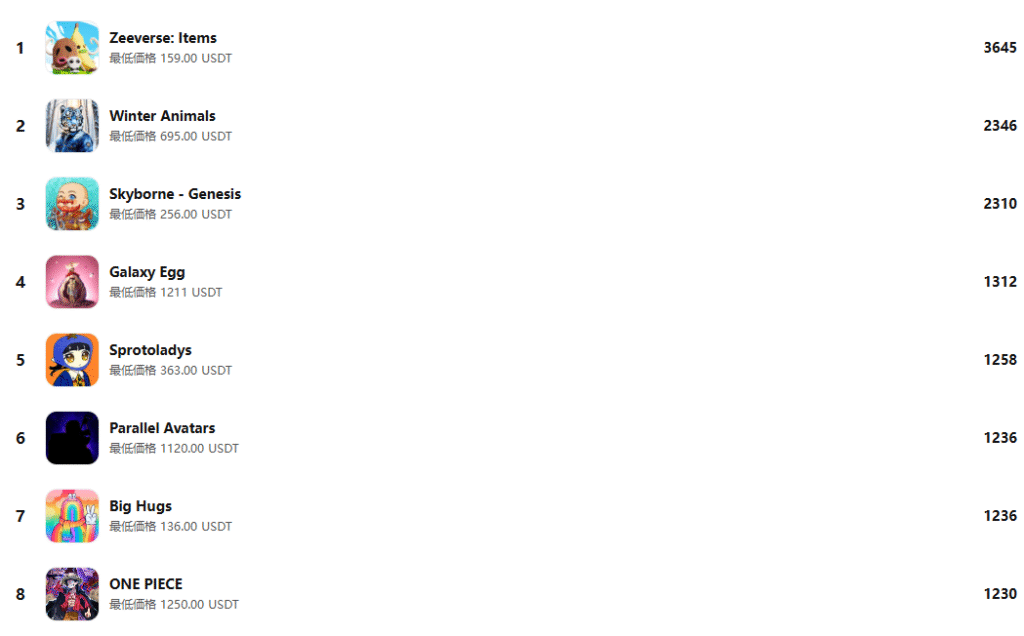Click rank number 6 in the list
This screenshot has height=636, width=1024.
[20, 438]
